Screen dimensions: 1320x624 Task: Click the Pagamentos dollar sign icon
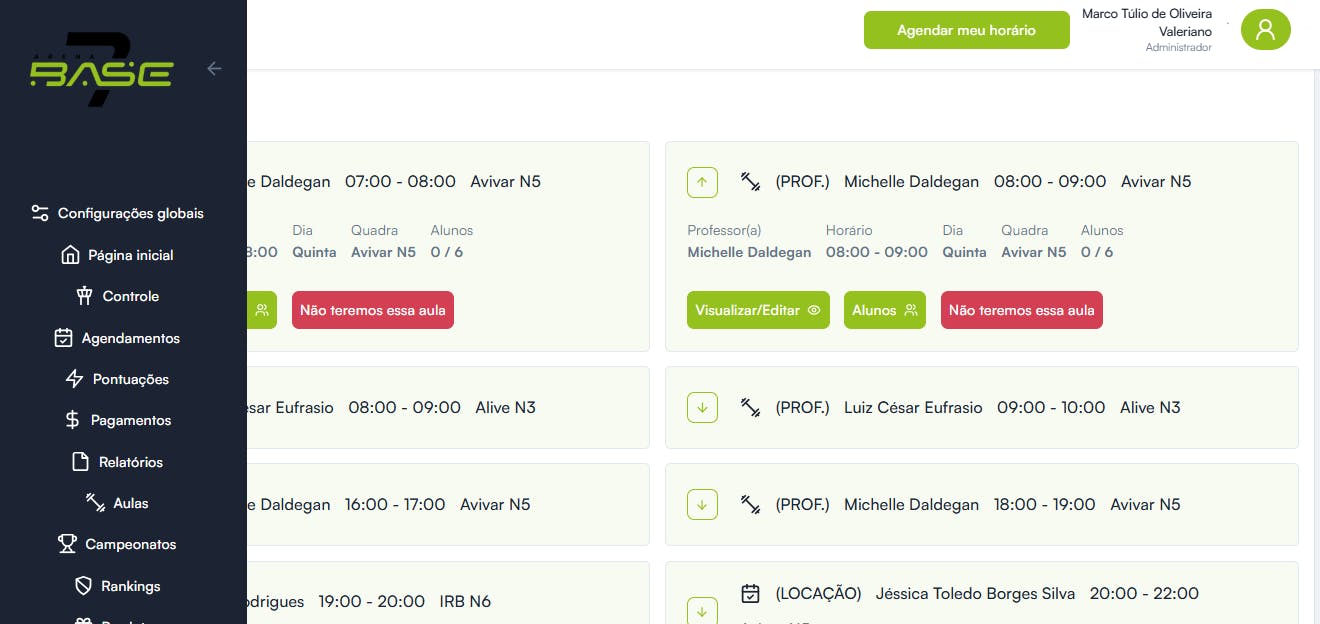(72, 420)
